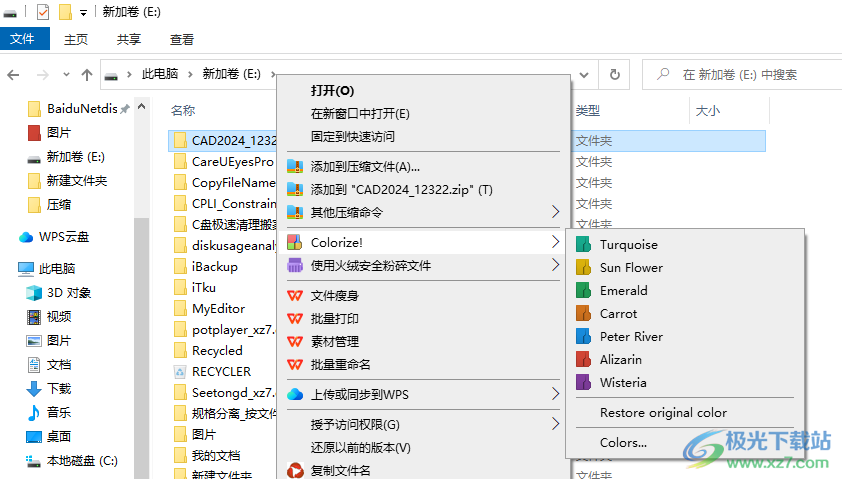The width and height of the screenshot is (842, 479).
Task: Click the Colorize! menu icon
Action: pyautogui.click(x=294, y=242)
